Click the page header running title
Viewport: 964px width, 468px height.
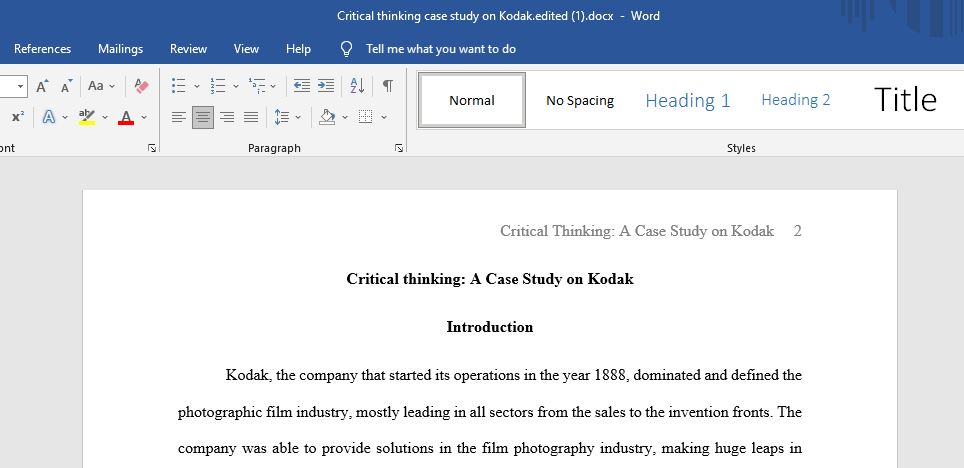[x=637, y=231]
